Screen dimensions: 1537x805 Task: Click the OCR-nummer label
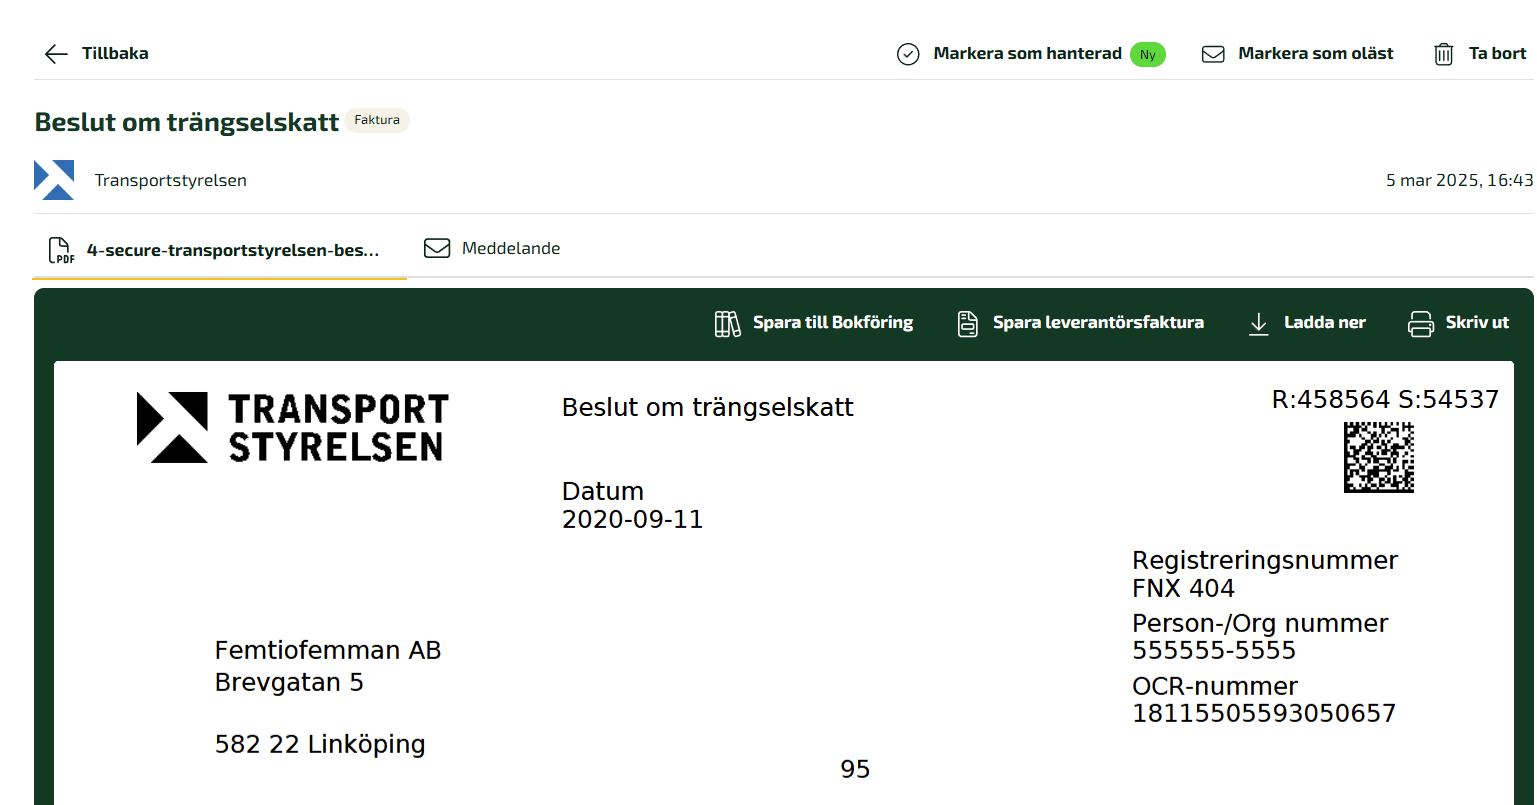point(1215,687)
